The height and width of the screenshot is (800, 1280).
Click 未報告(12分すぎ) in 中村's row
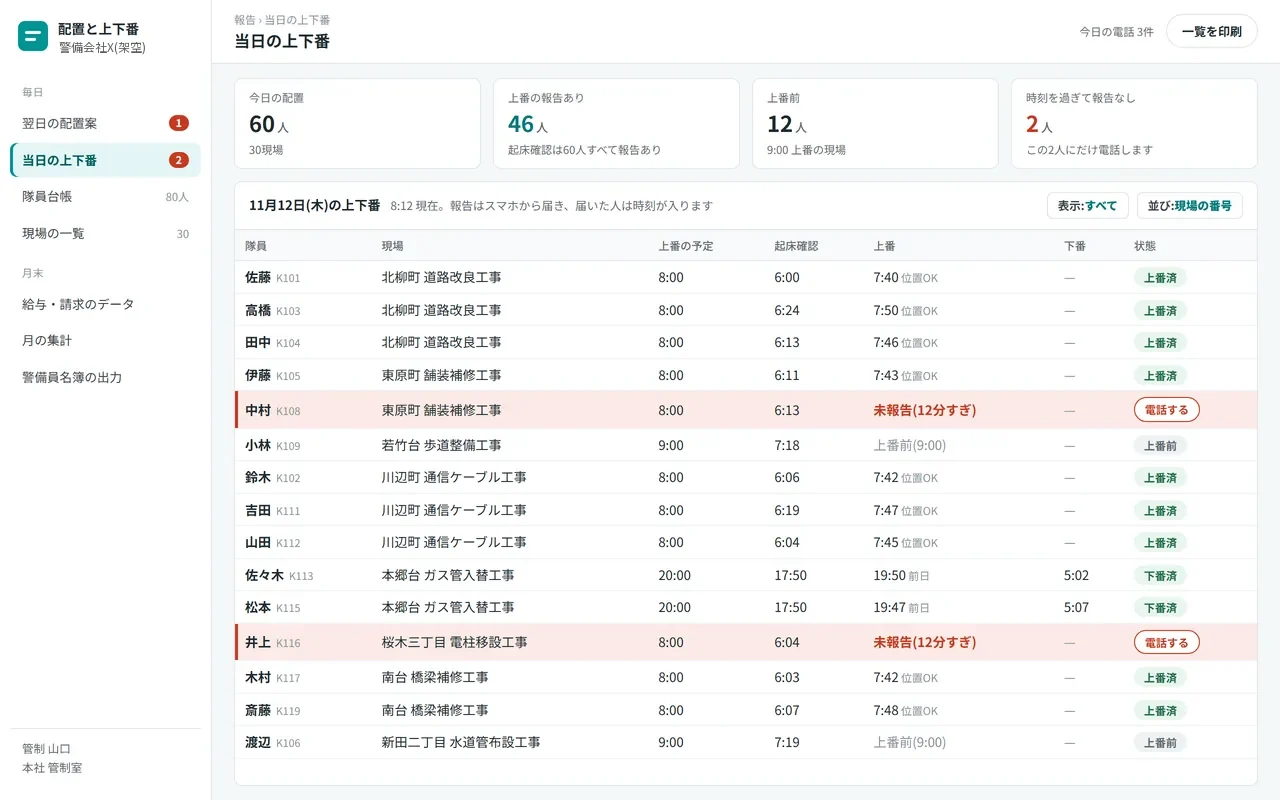925,410
